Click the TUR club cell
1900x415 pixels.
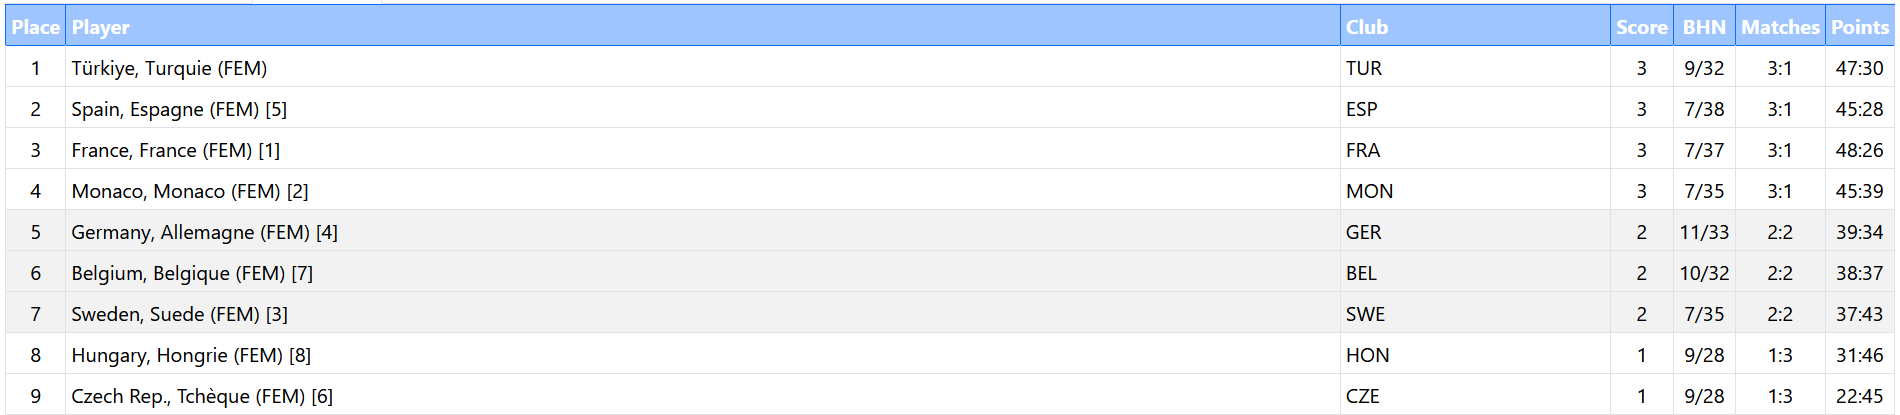pos(1364,68)
